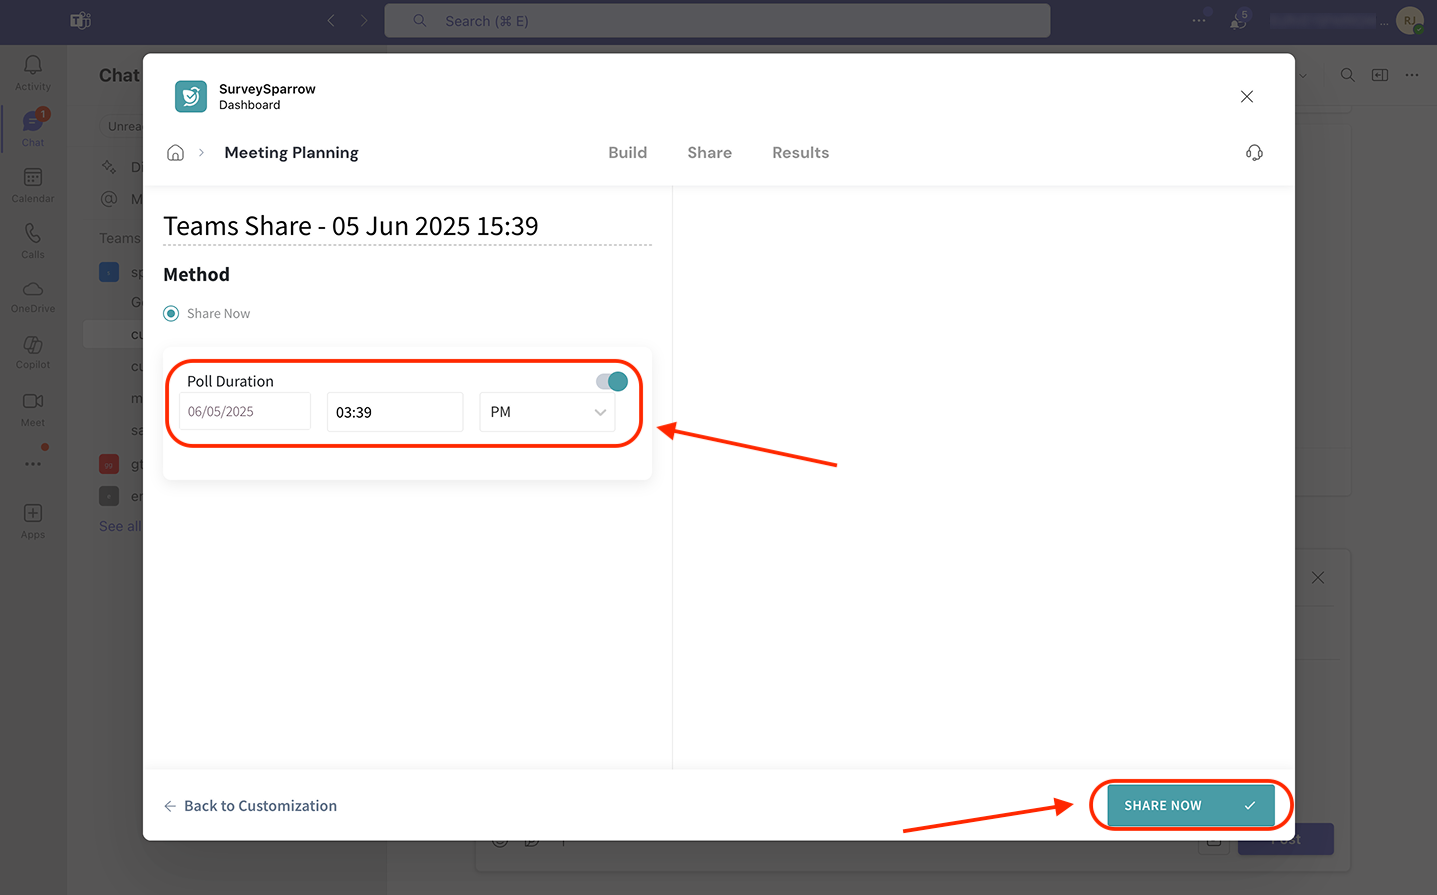Close the SurveySparrow dialog
The width and height of the screenshot is (1437, 895).
click(1246, 97)
